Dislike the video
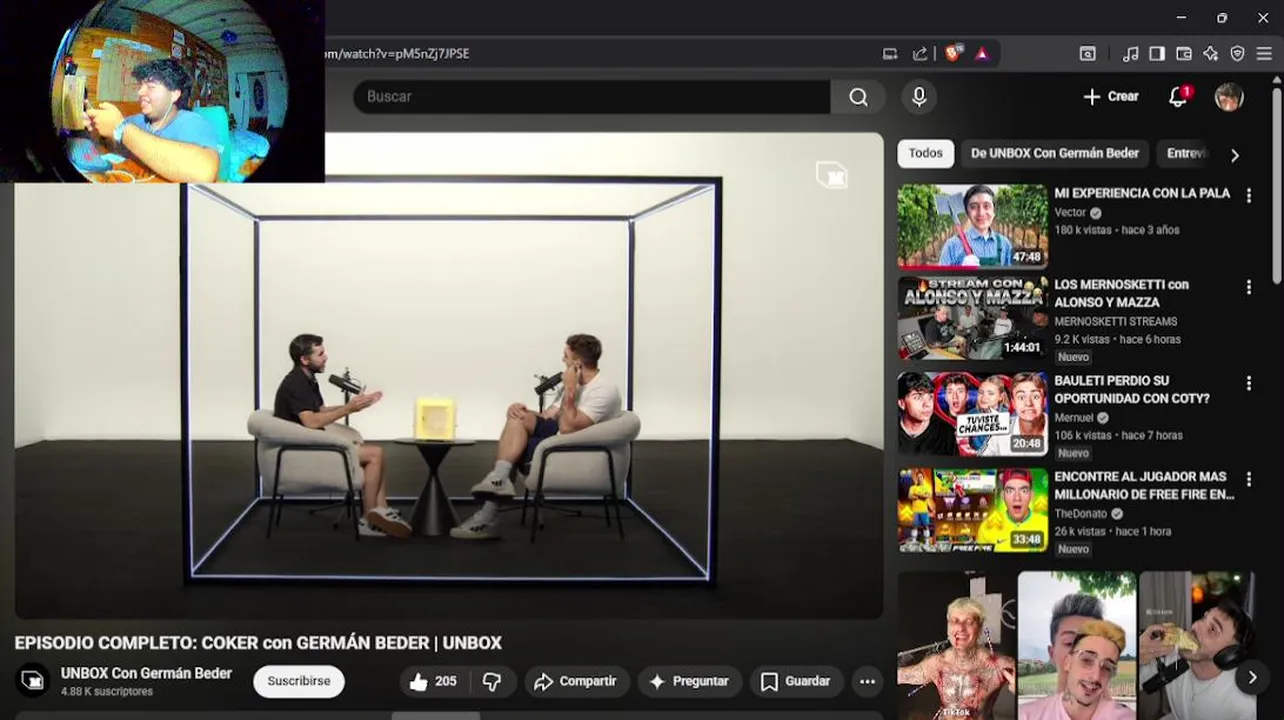Viewport: 1284px width, 720px height. pos(492,681)
